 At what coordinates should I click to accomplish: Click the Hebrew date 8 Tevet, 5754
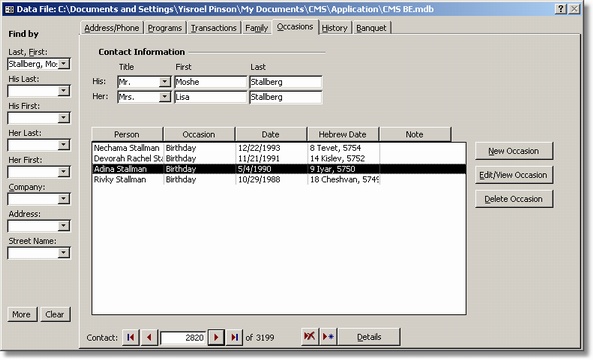[x=335, y=148]
